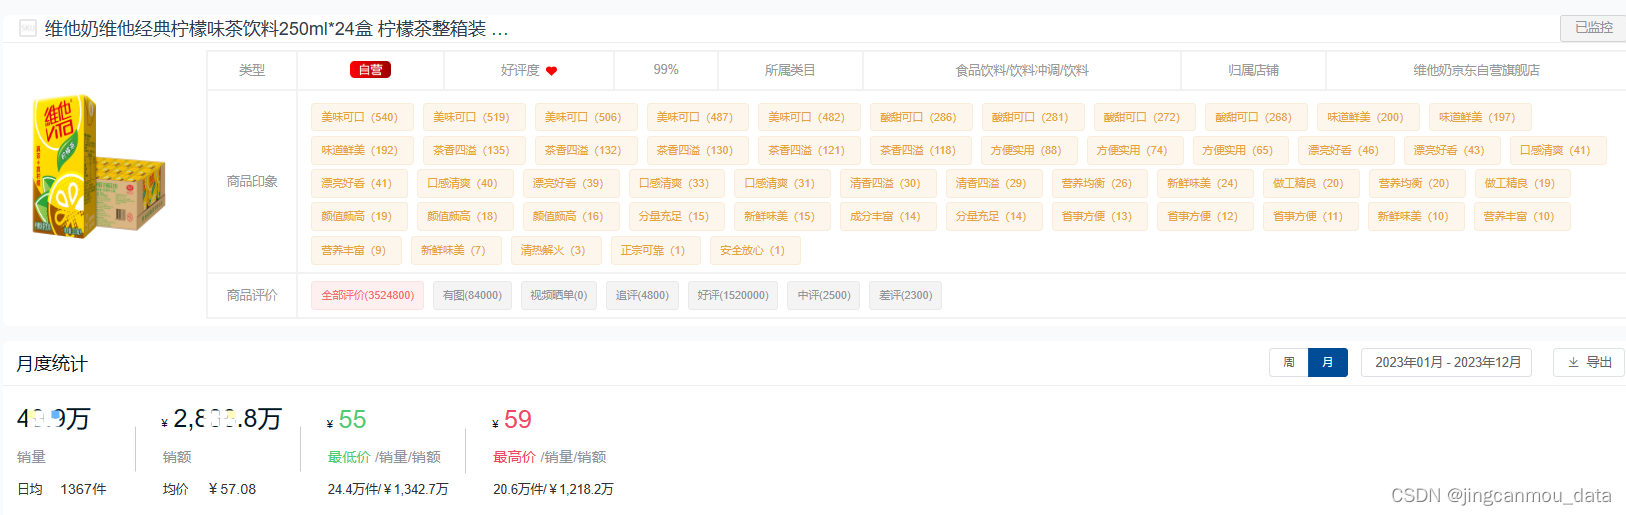Click impression tag 颜值颜高 (18)

[x=465, y=216]
